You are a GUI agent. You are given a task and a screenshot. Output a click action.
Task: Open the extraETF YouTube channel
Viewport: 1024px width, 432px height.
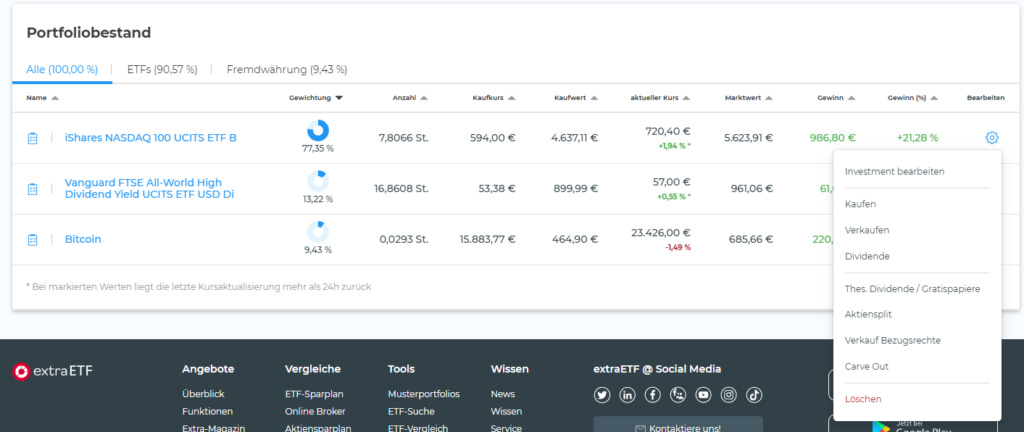click(x=703, y=395)
